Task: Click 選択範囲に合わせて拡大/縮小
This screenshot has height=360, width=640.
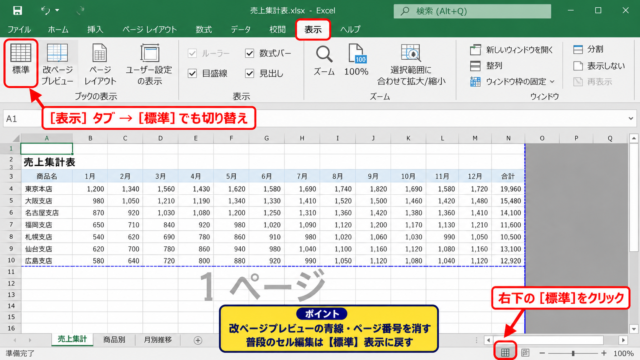Action: pos(411,64)
